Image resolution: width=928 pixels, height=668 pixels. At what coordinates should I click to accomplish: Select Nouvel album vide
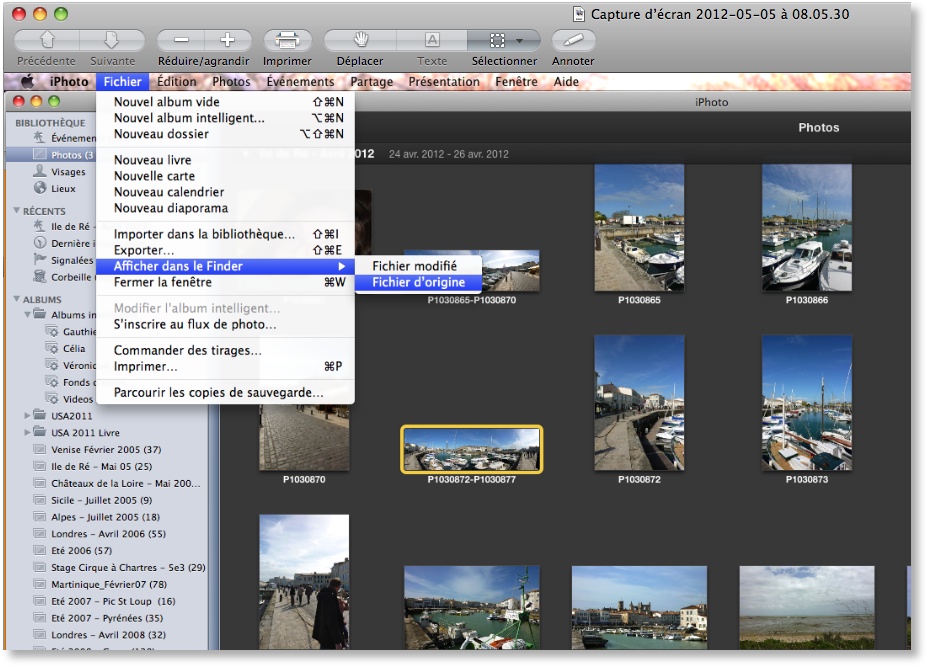coord(225,102)
